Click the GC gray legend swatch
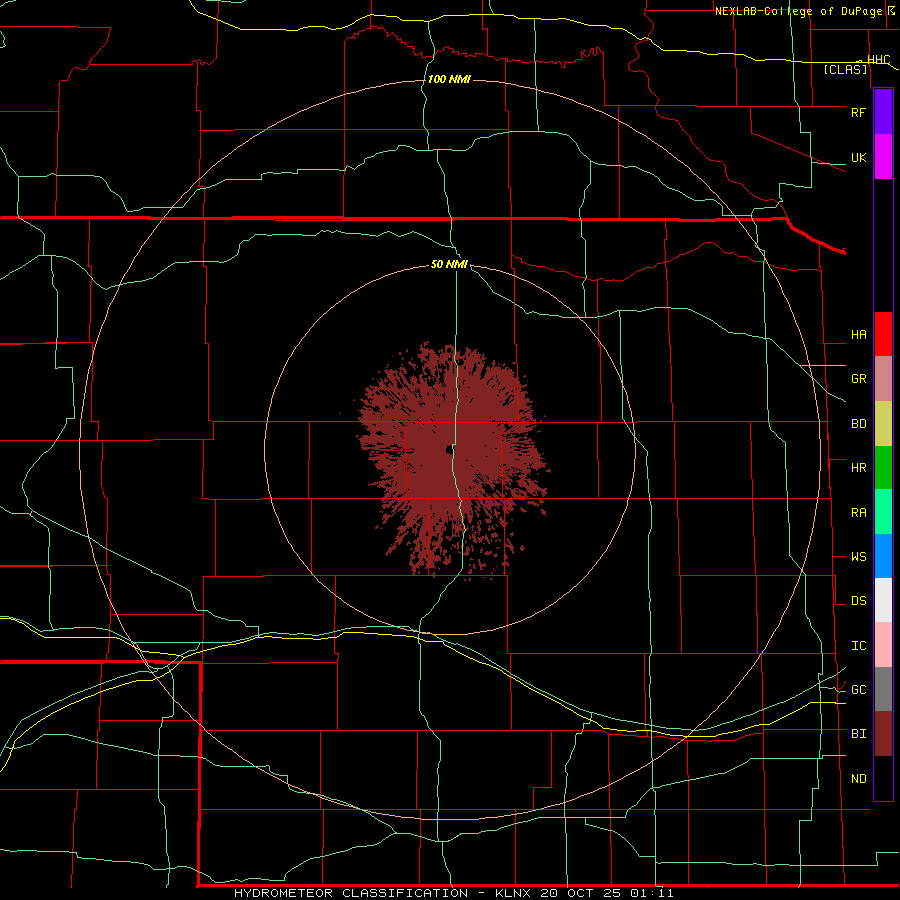 [883, 689]
